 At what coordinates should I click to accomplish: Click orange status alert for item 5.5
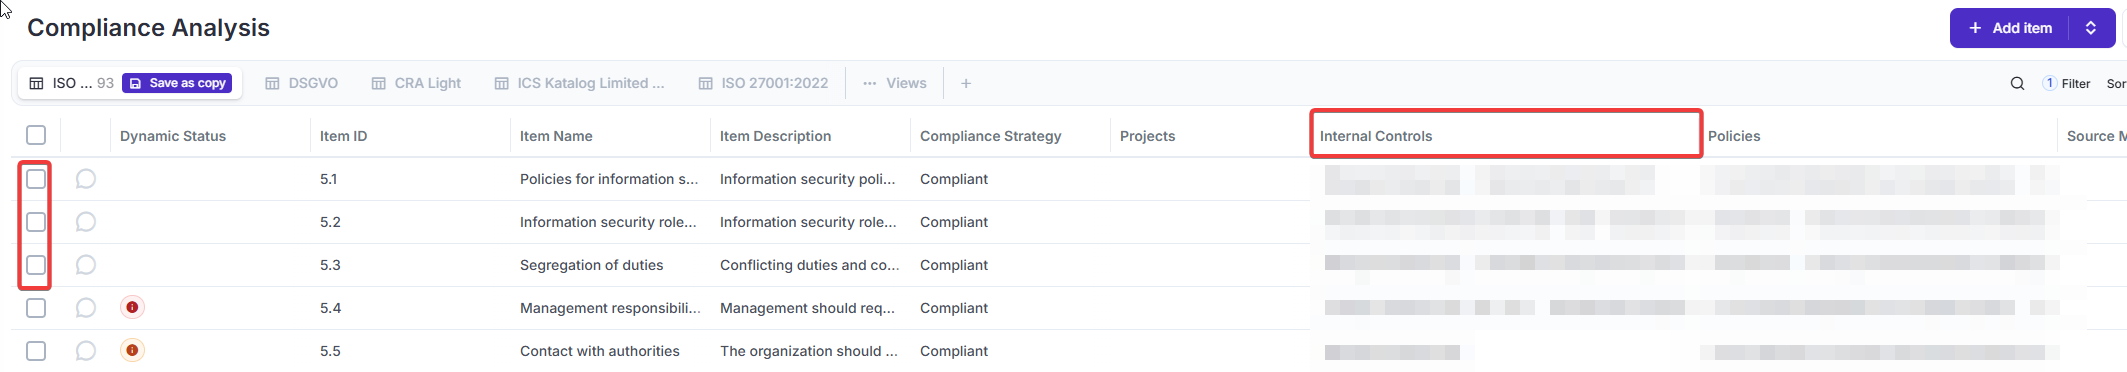tap(132, 350)
